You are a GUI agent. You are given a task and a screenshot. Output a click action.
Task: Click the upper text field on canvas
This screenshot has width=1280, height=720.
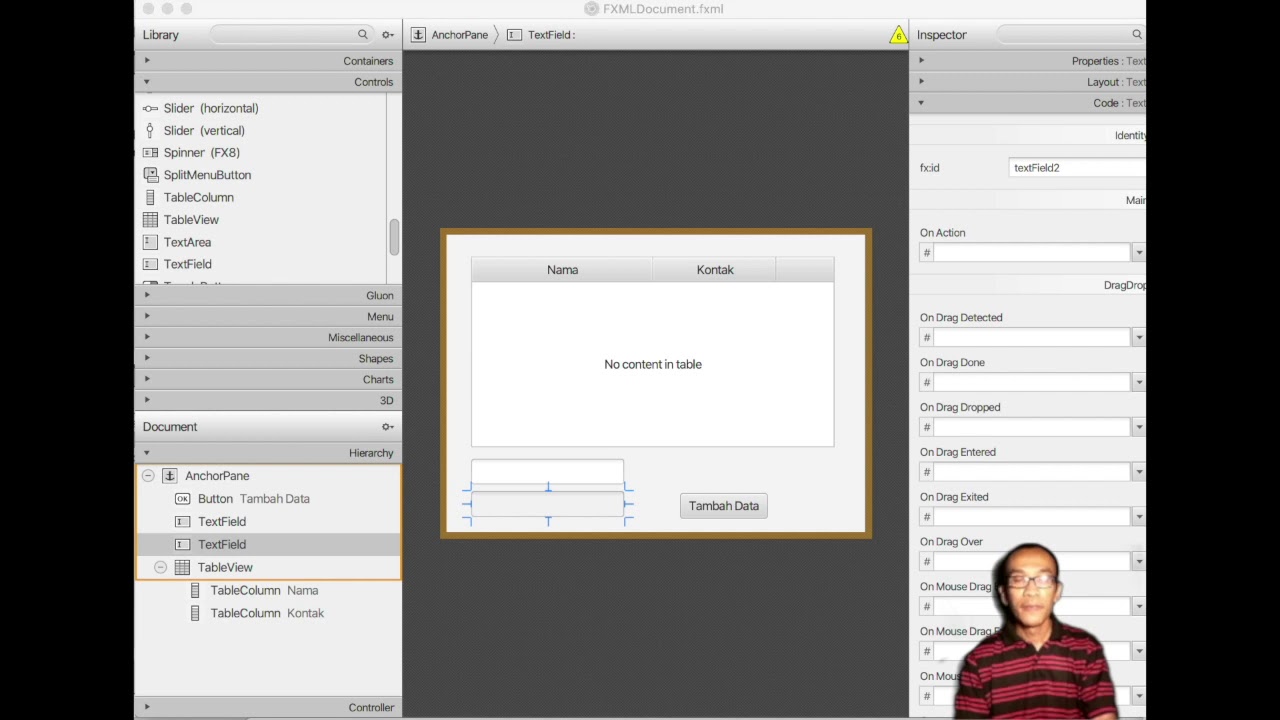click(547, 471)
